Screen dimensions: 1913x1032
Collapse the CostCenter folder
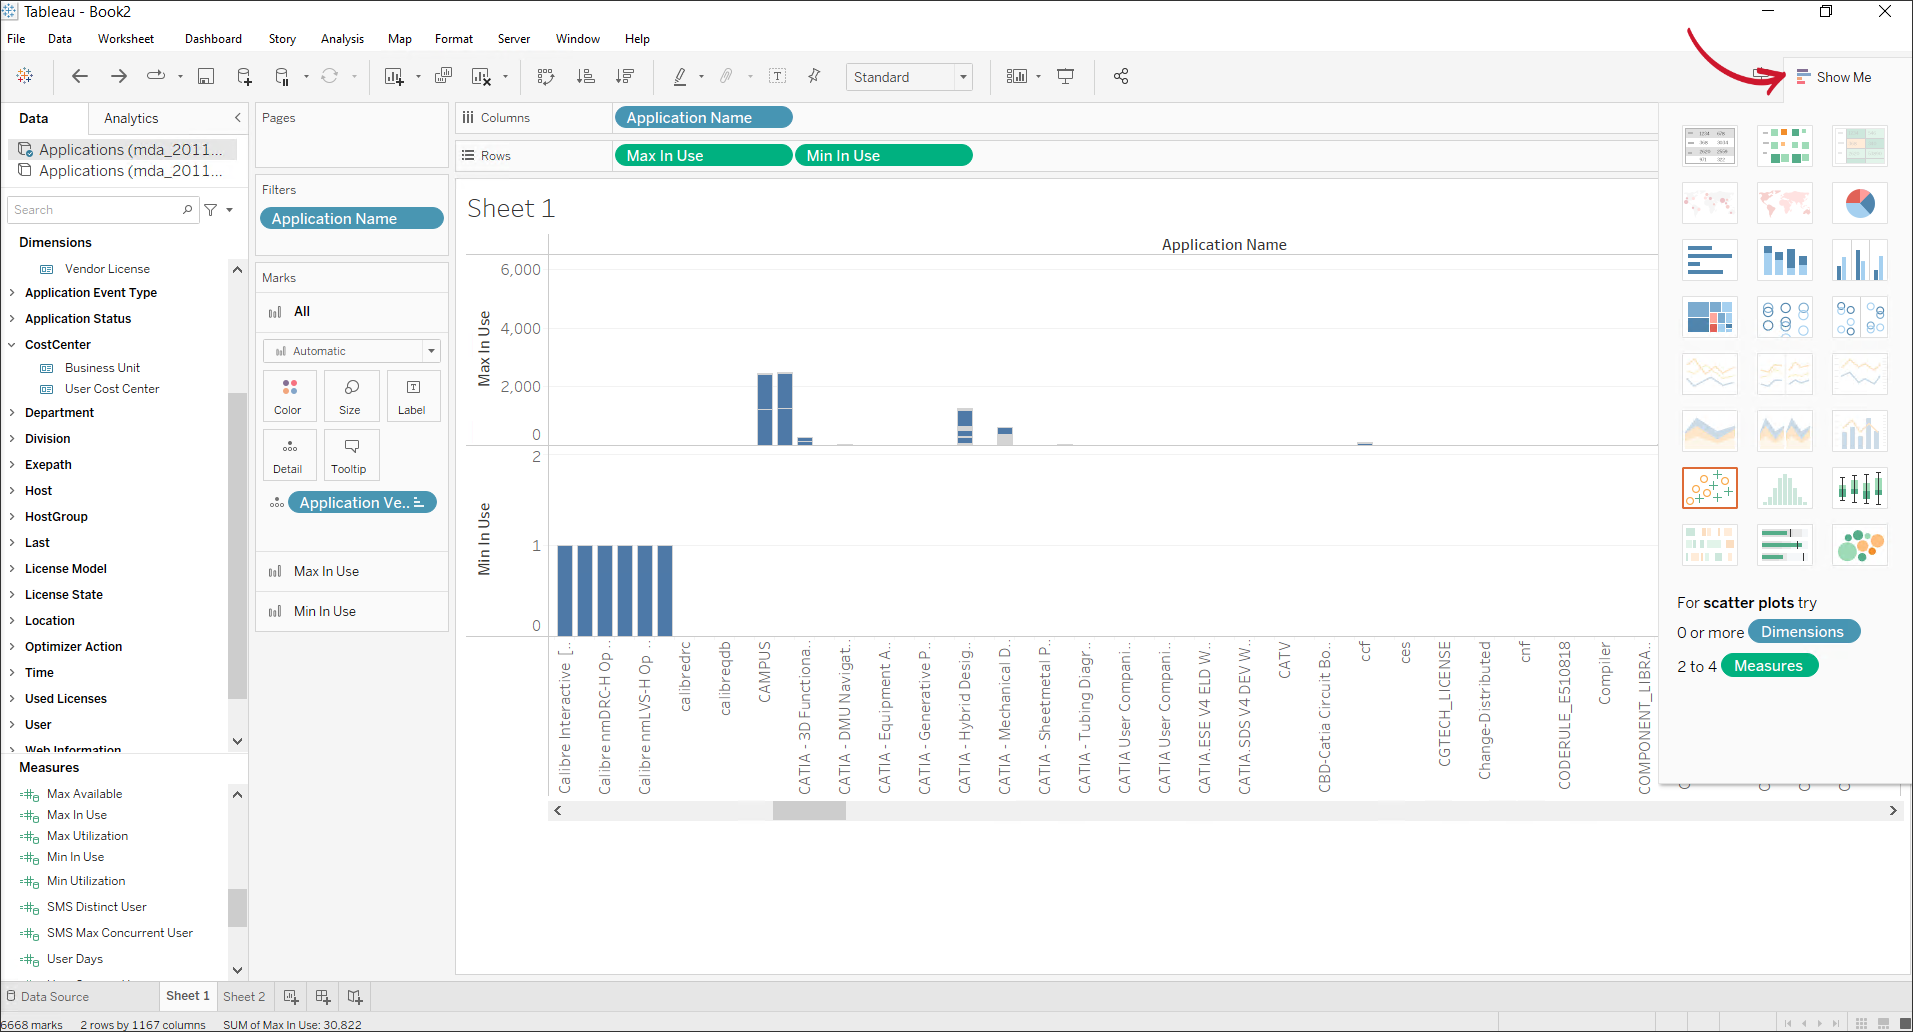point(12,345)
